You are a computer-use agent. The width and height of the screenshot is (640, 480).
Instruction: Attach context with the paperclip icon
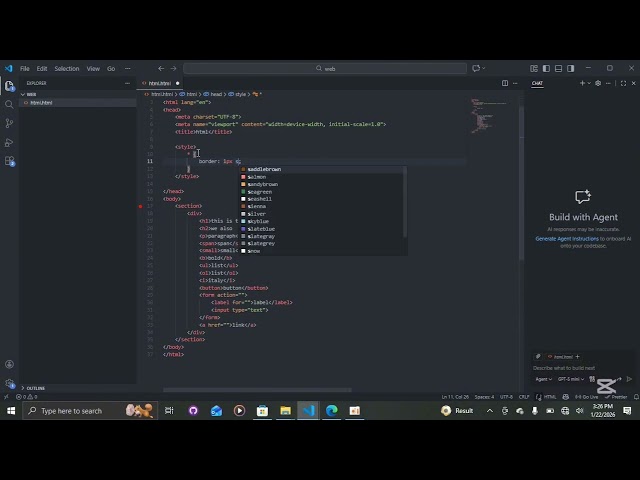pos(538,356)
